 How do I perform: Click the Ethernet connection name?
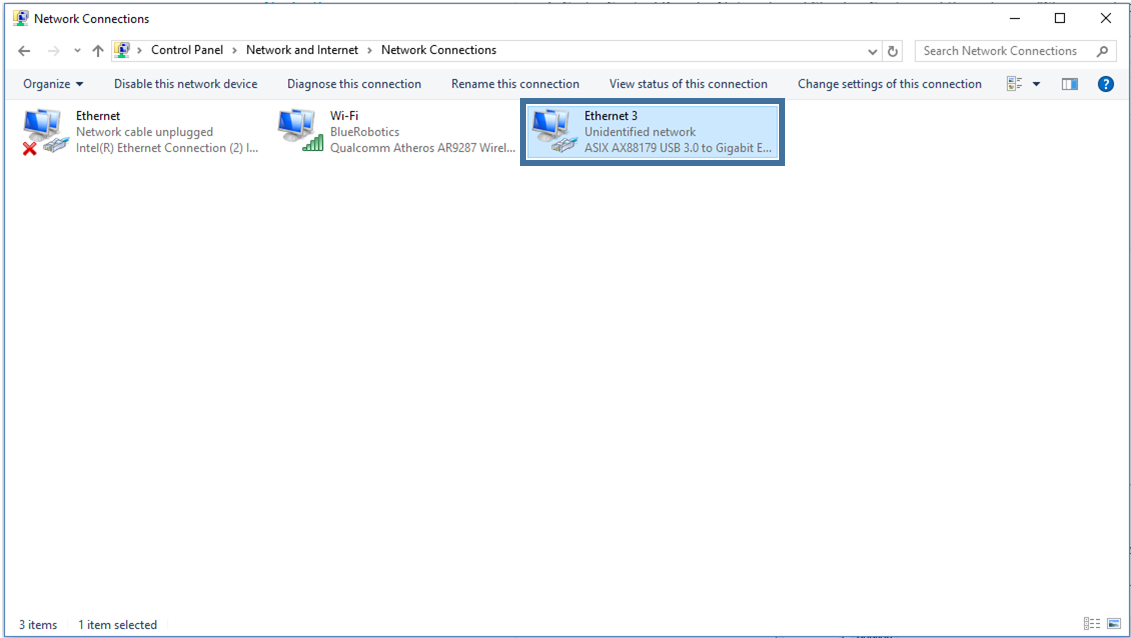(x=98, y=115)
